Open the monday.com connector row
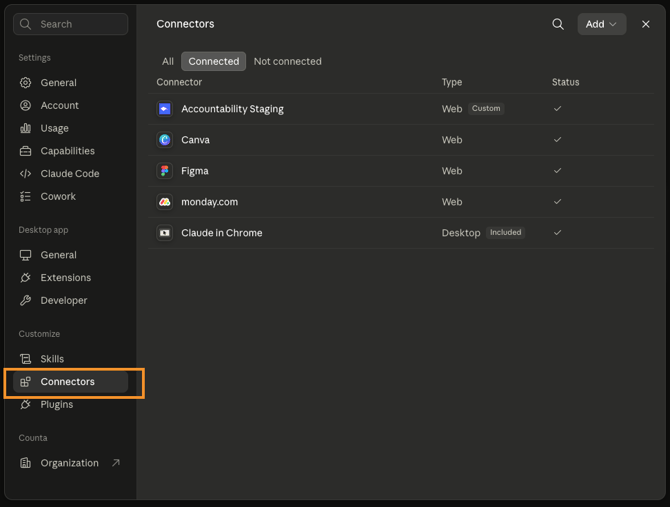Screen dimensions: 670x507 [x=401, y=202]
